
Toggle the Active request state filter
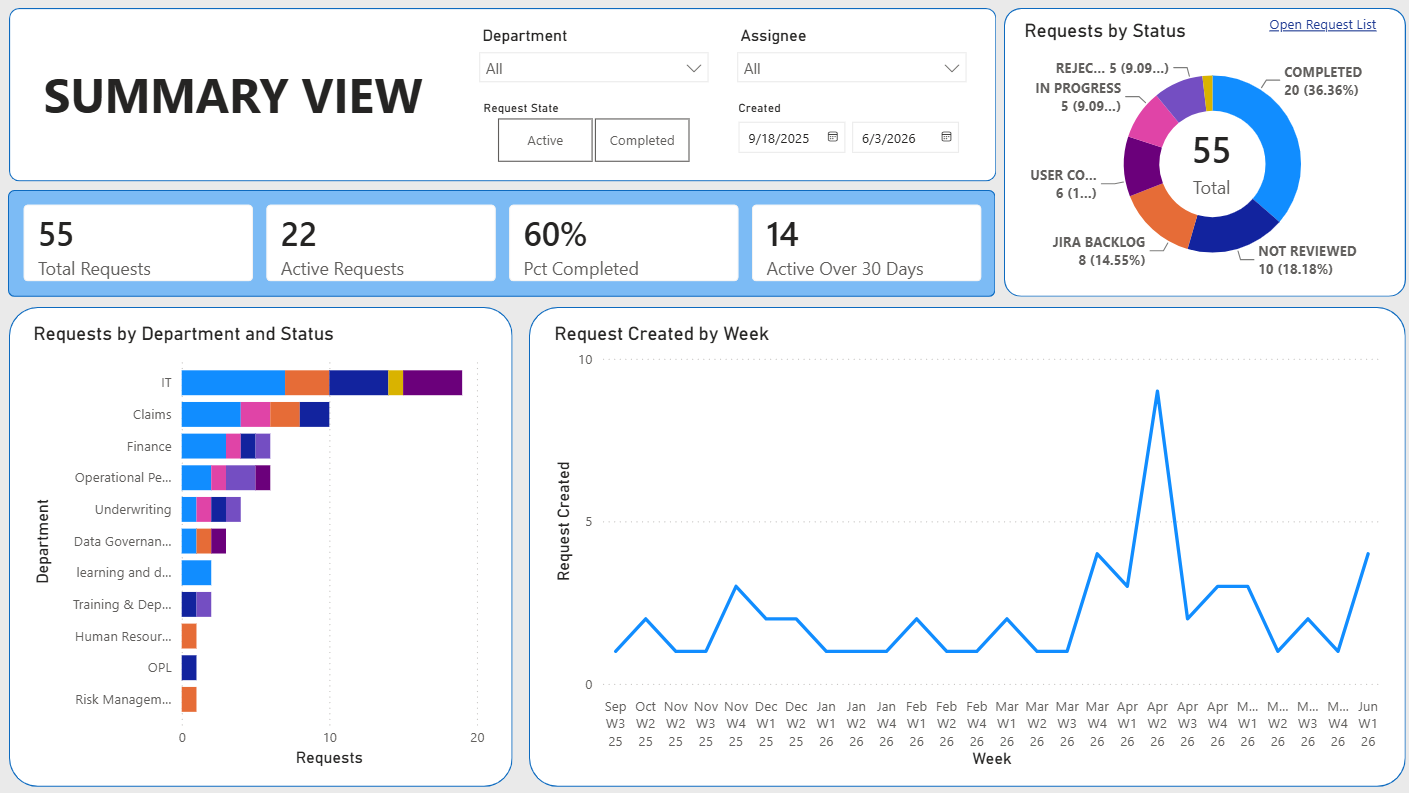pos(545,140)
